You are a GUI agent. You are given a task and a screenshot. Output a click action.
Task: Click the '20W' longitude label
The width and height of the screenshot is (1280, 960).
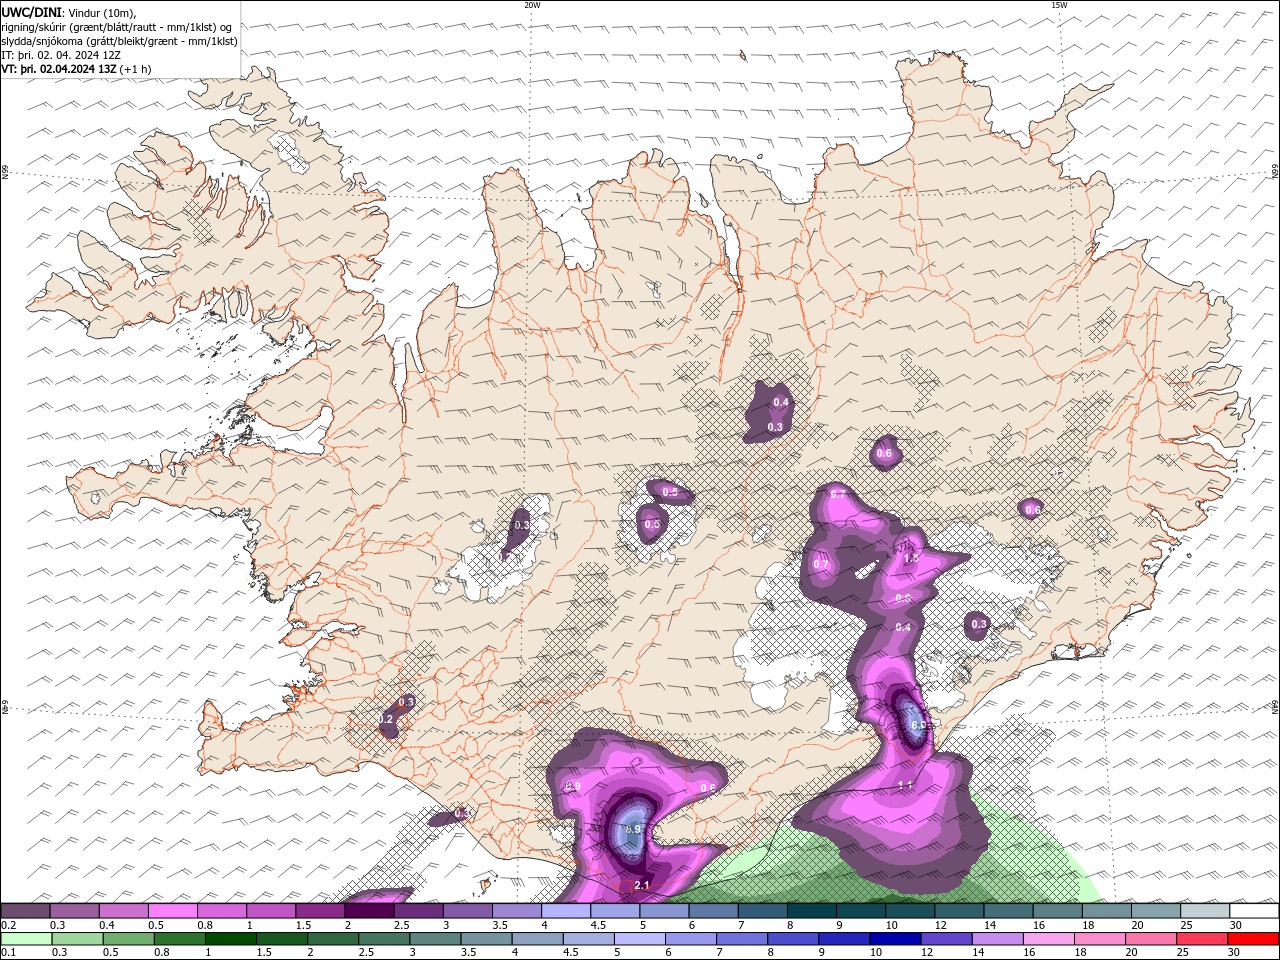pyautogui.click(x=532, y=5)
